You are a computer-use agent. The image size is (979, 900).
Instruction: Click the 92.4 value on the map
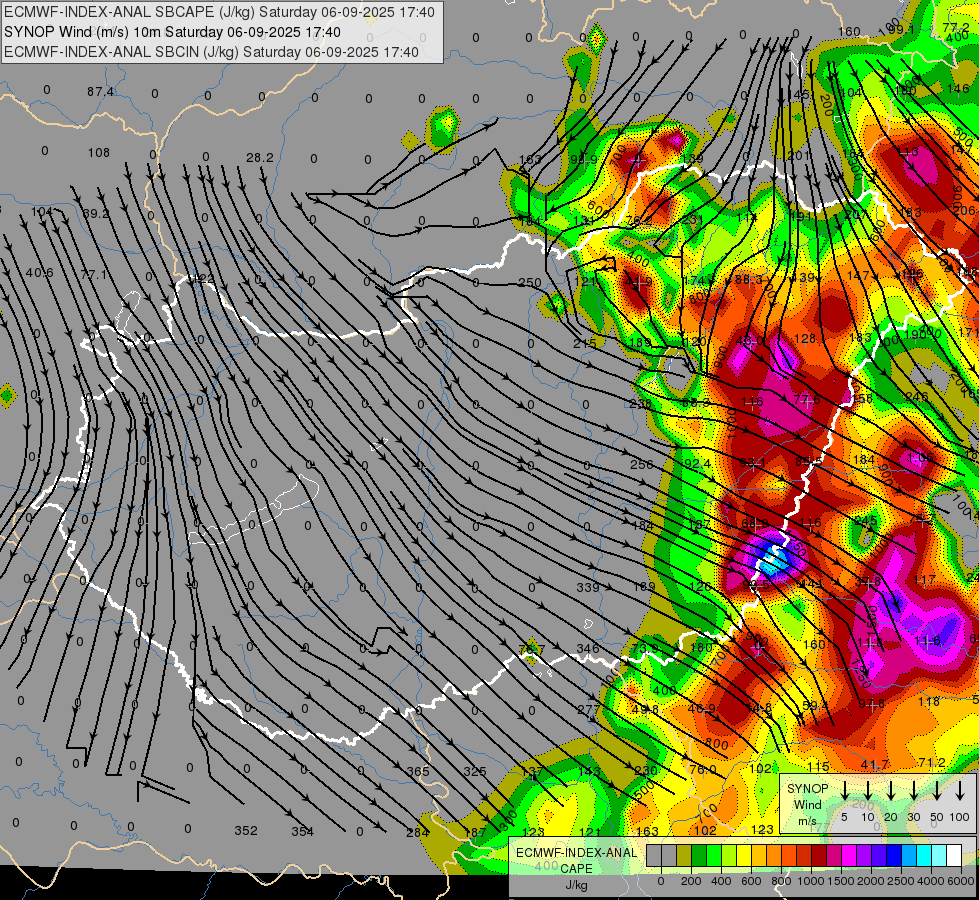point(697,463)
